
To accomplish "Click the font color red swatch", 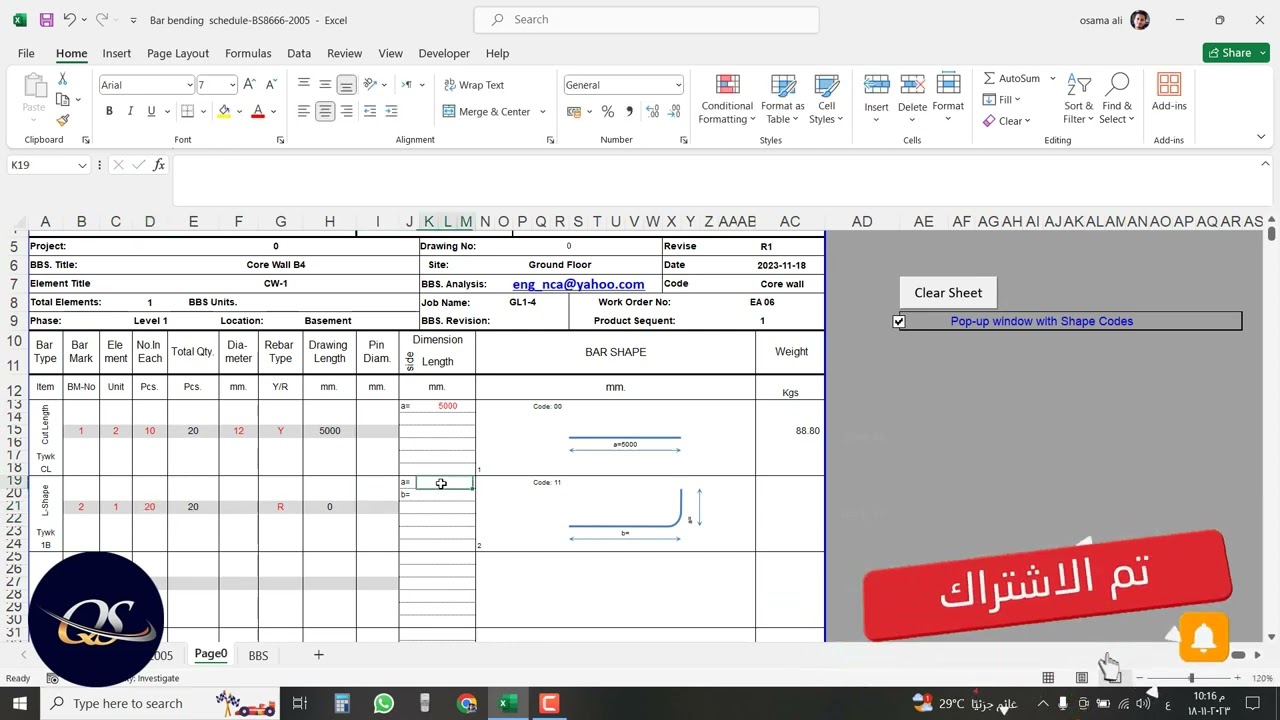I will 257,111.
